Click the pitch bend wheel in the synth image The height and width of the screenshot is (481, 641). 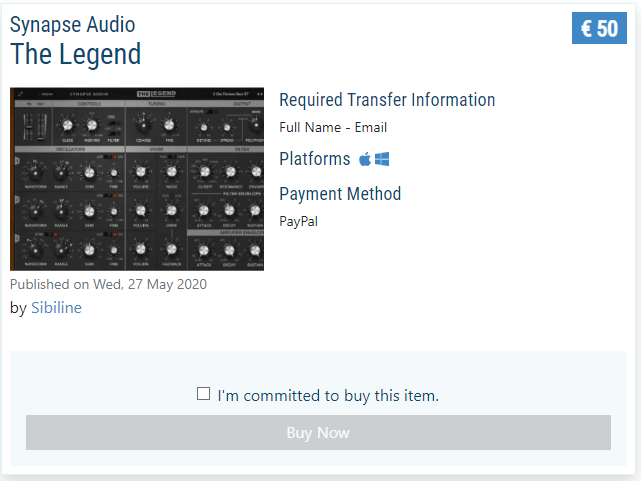pos(29,127)
